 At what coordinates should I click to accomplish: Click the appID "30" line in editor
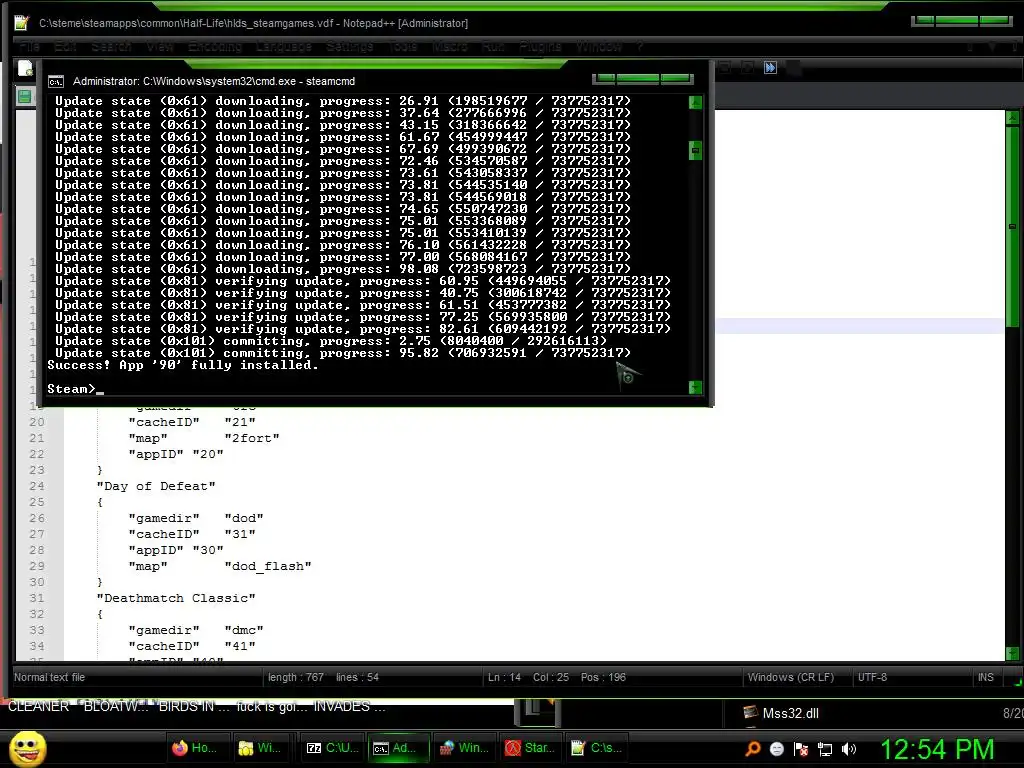176,550
